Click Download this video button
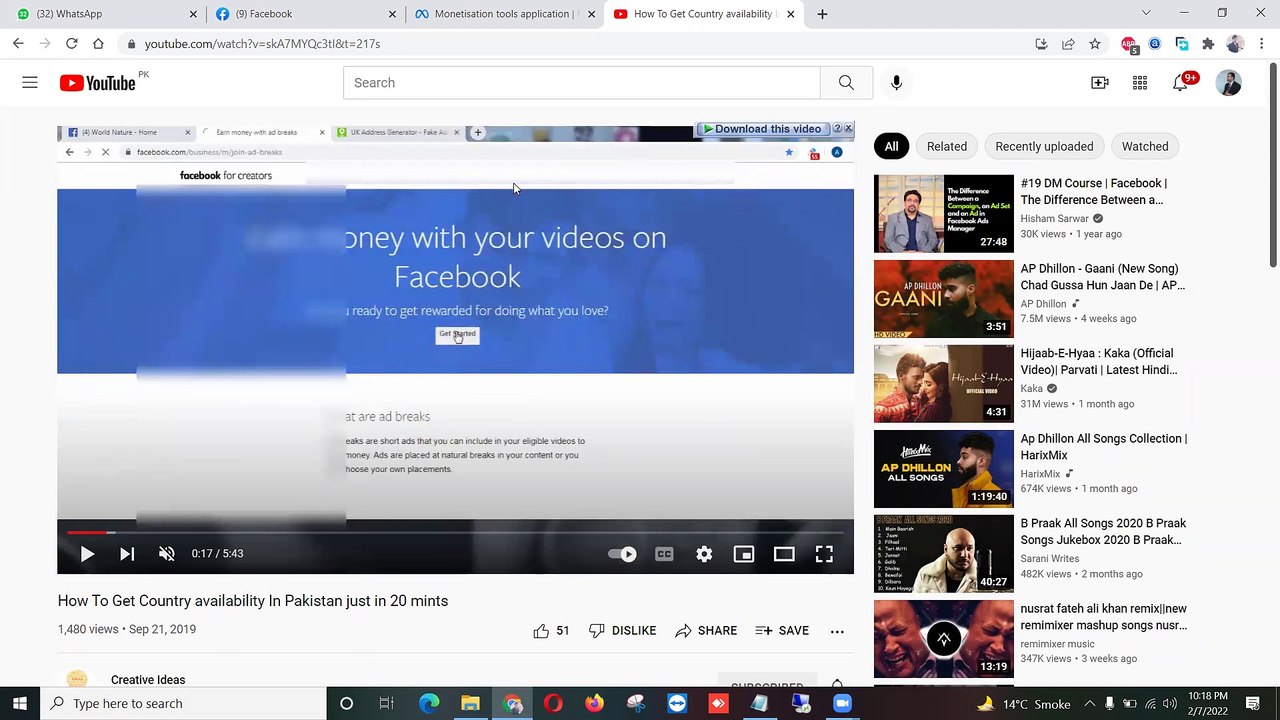Image resolution: width=1280 pixels, height=720 pixels. click(762, 129)
